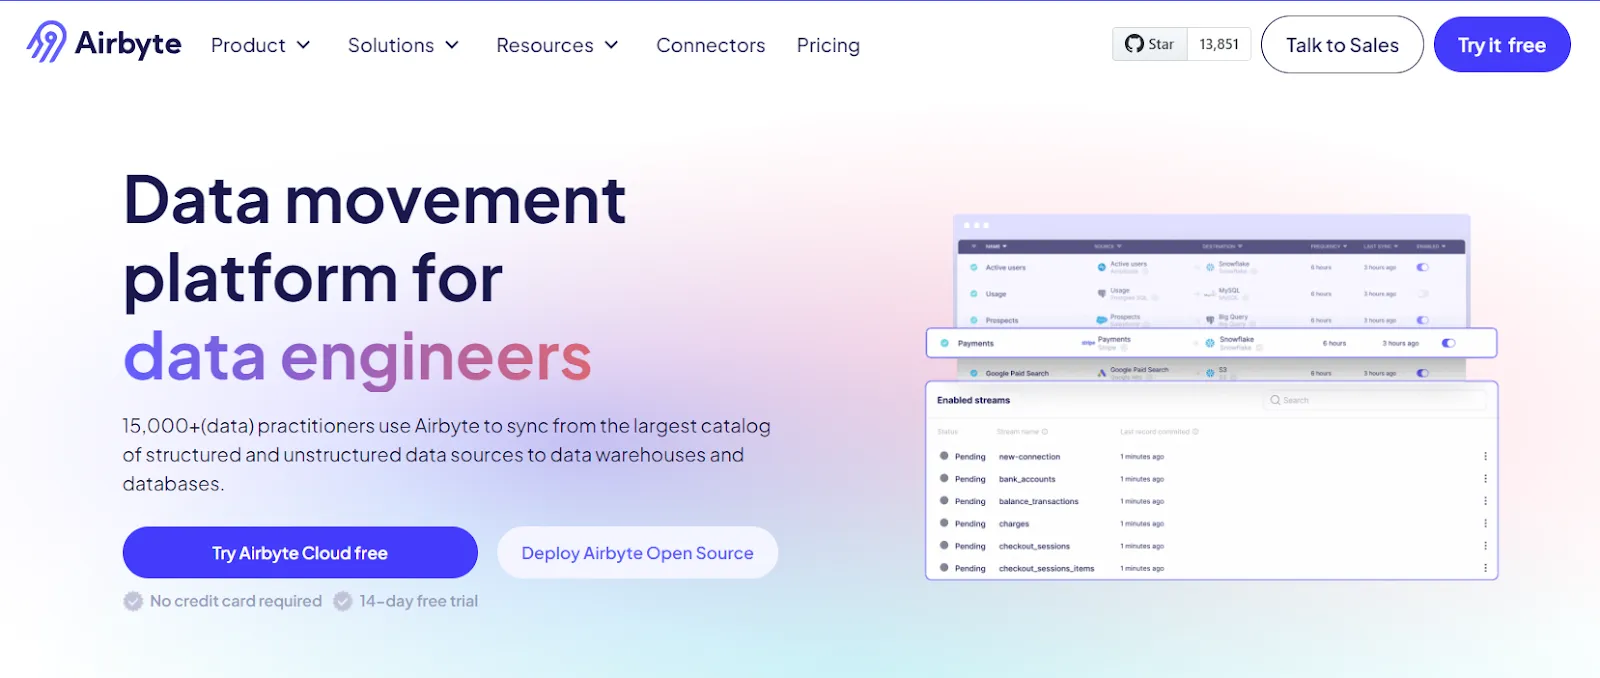
Task: Click Stripe source logo in Payments row
Action: coord(1088,343)
